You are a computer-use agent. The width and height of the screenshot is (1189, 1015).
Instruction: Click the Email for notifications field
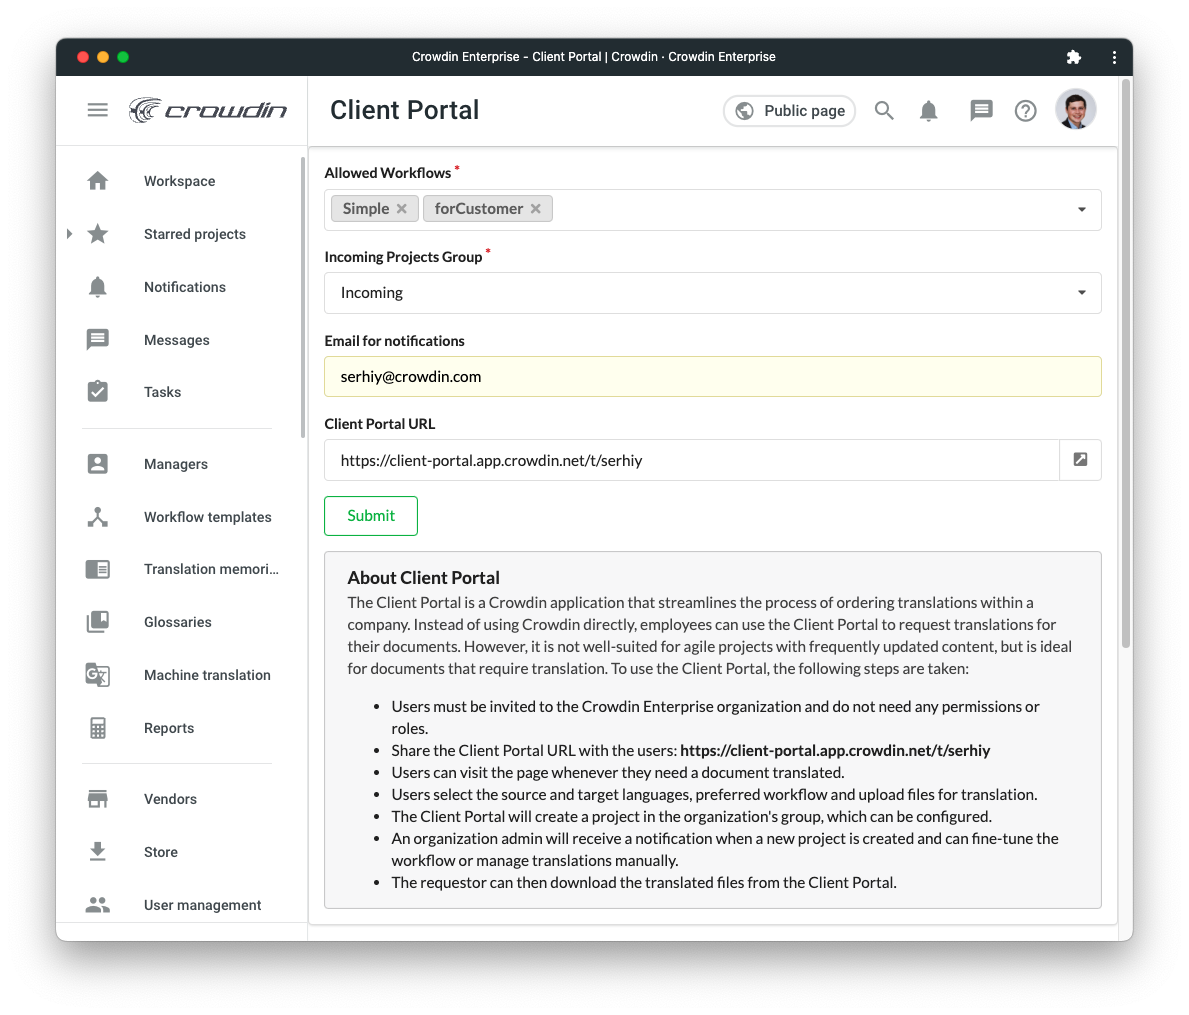[x=713, y=377]
